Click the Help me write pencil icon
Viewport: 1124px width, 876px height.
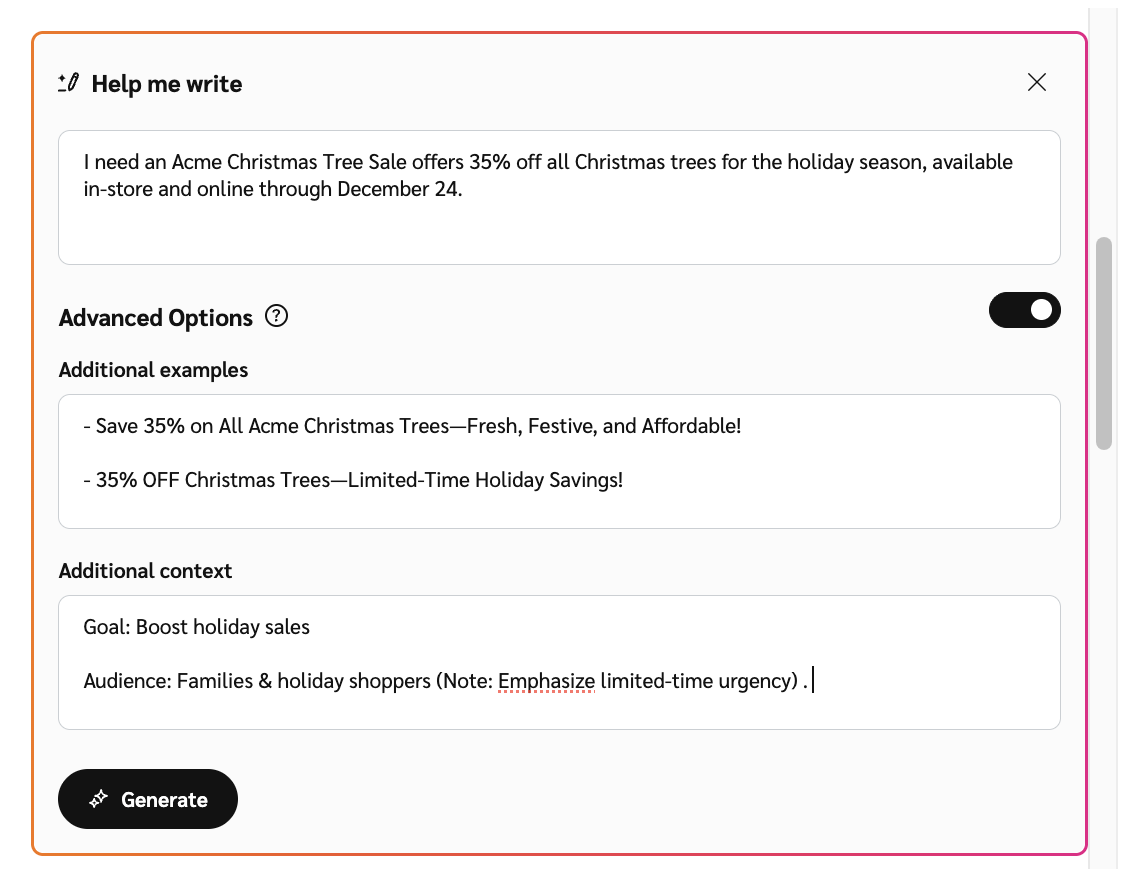click(68, 83)
